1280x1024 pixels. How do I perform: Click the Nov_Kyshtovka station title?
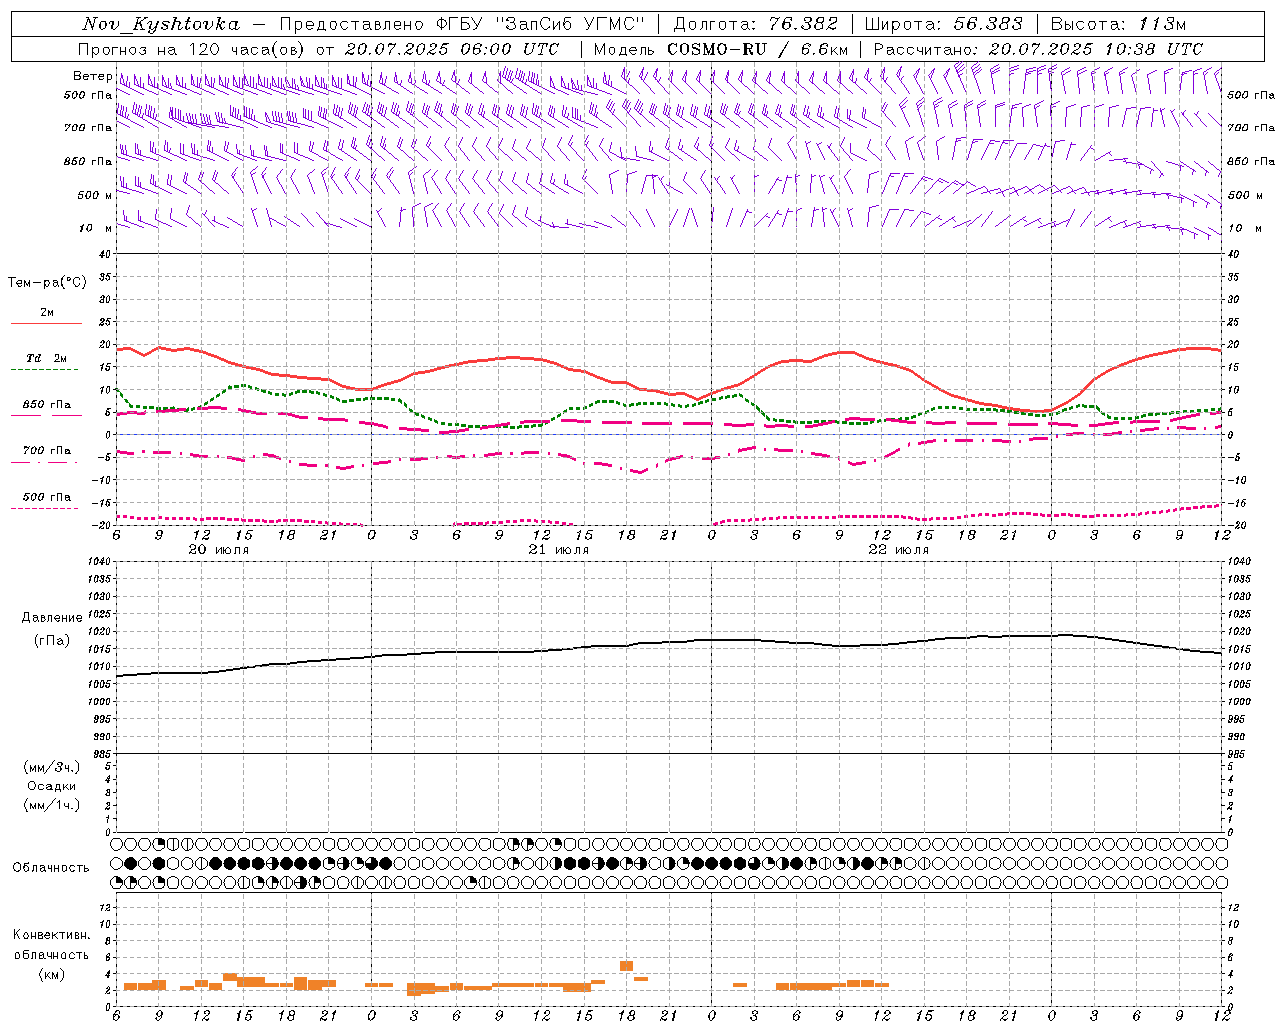coord(161,24)
